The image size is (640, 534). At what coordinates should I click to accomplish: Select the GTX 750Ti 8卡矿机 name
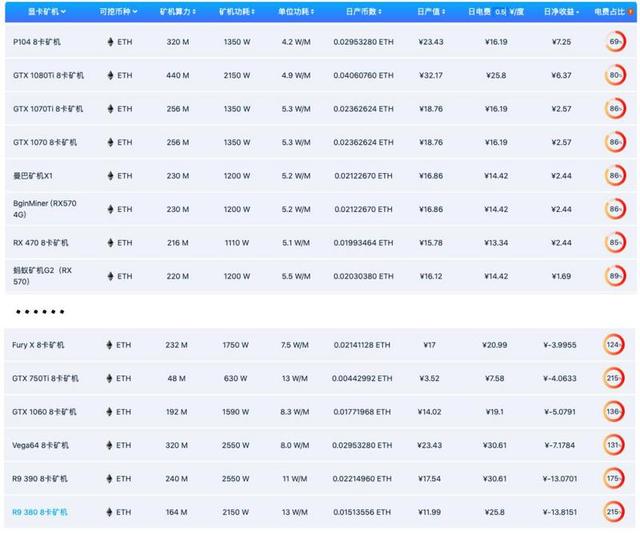point(45,378)
